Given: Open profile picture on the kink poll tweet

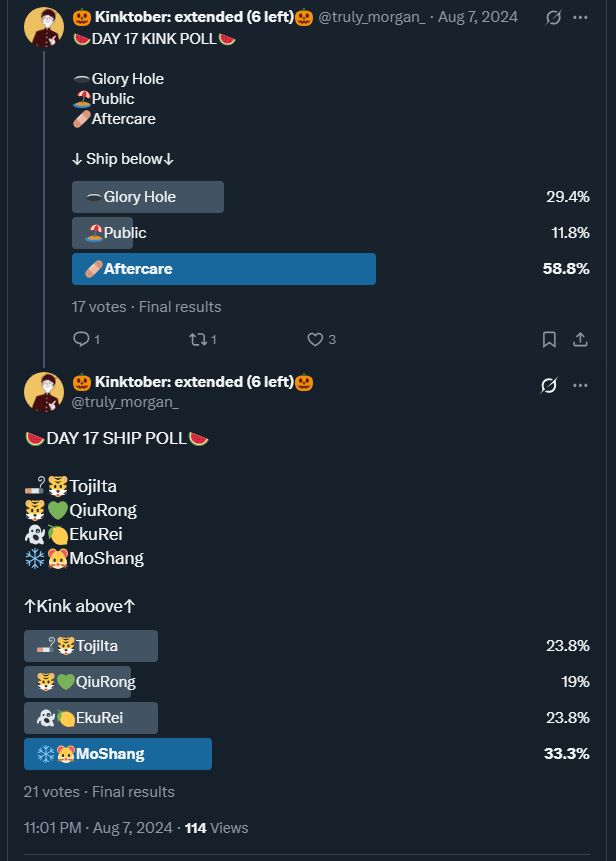Looking at the screenshot, I should click(x=44, y=27).
